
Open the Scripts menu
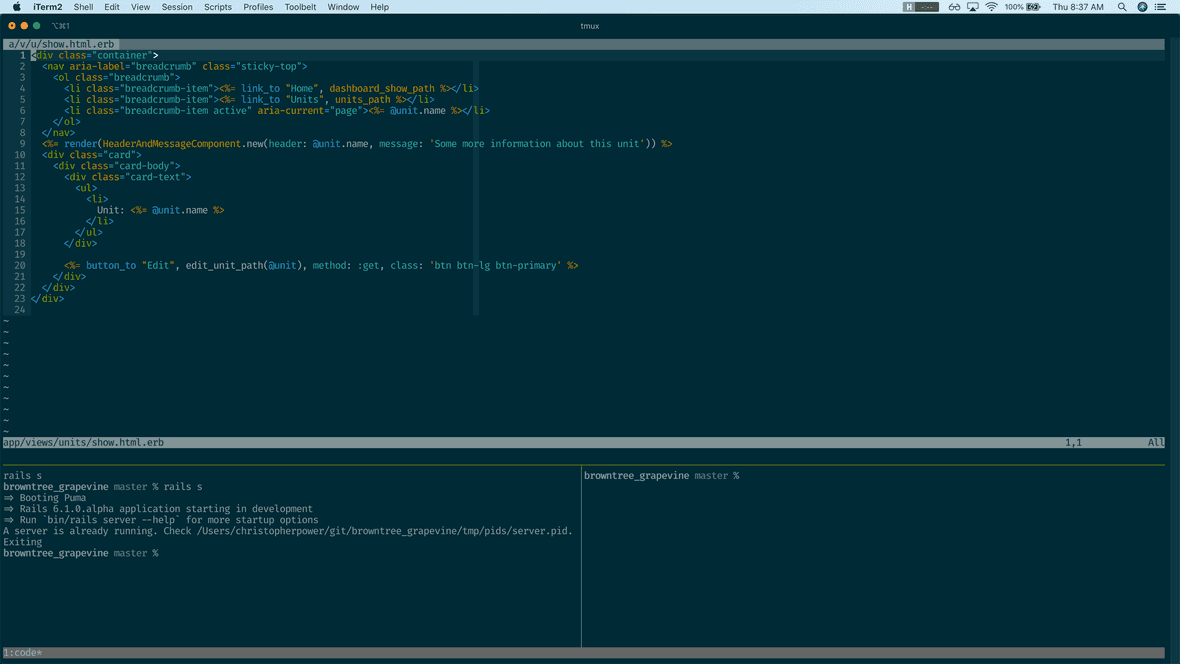[x=217, y=7]
